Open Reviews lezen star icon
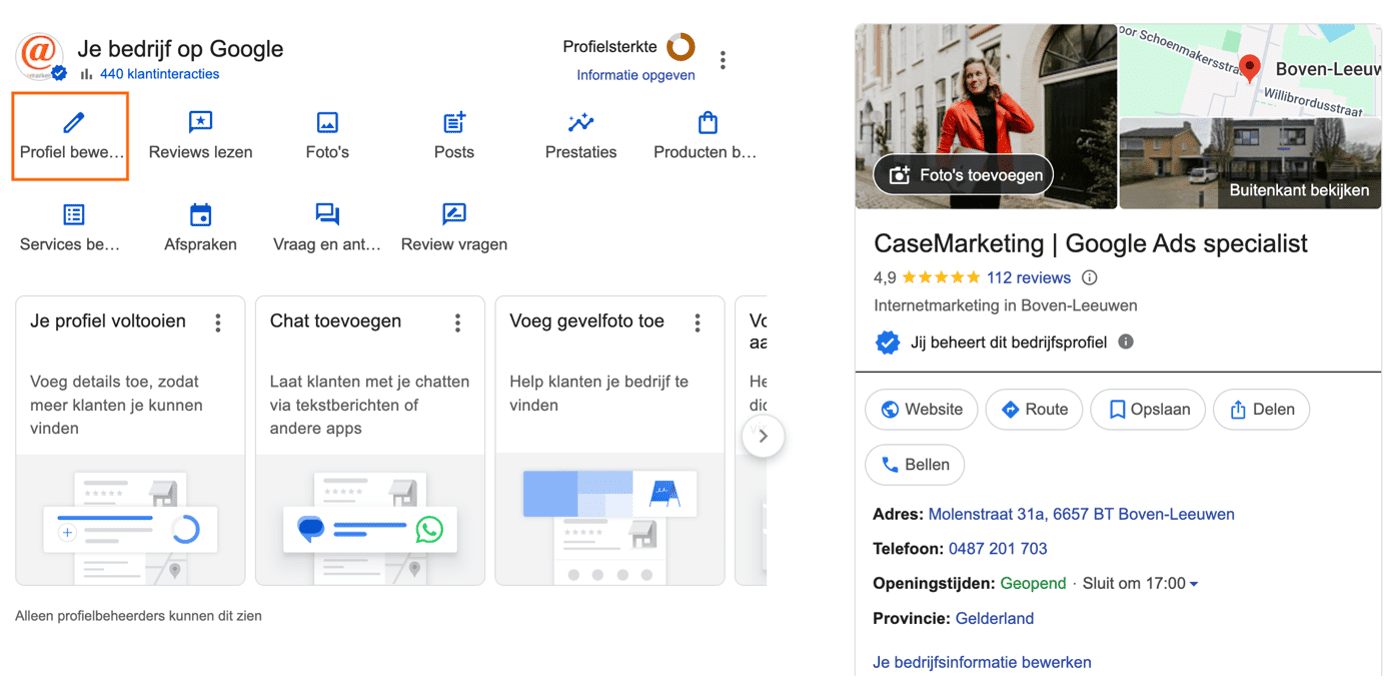The width and height of the screenshot is (1390, 681). [x=201, y=122]
